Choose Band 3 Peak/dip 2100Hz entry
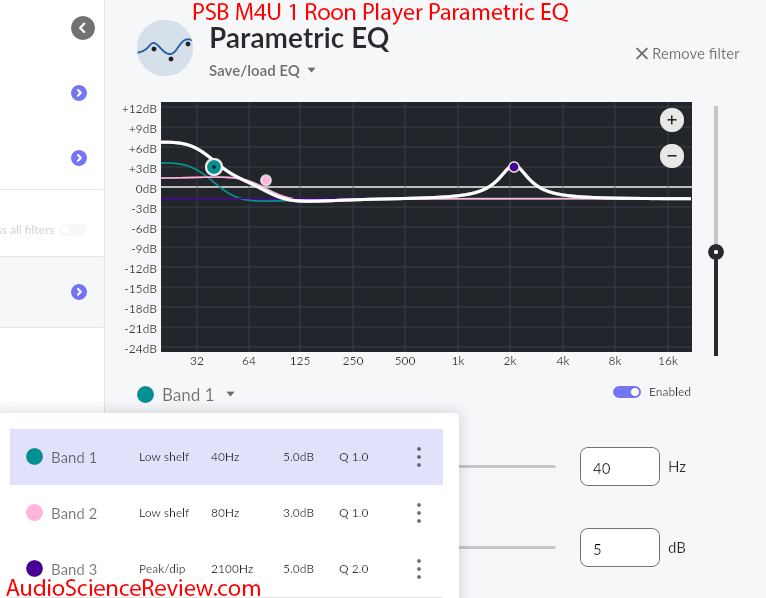The width and height of the screenshot is (766, 598). click(226, 569)
